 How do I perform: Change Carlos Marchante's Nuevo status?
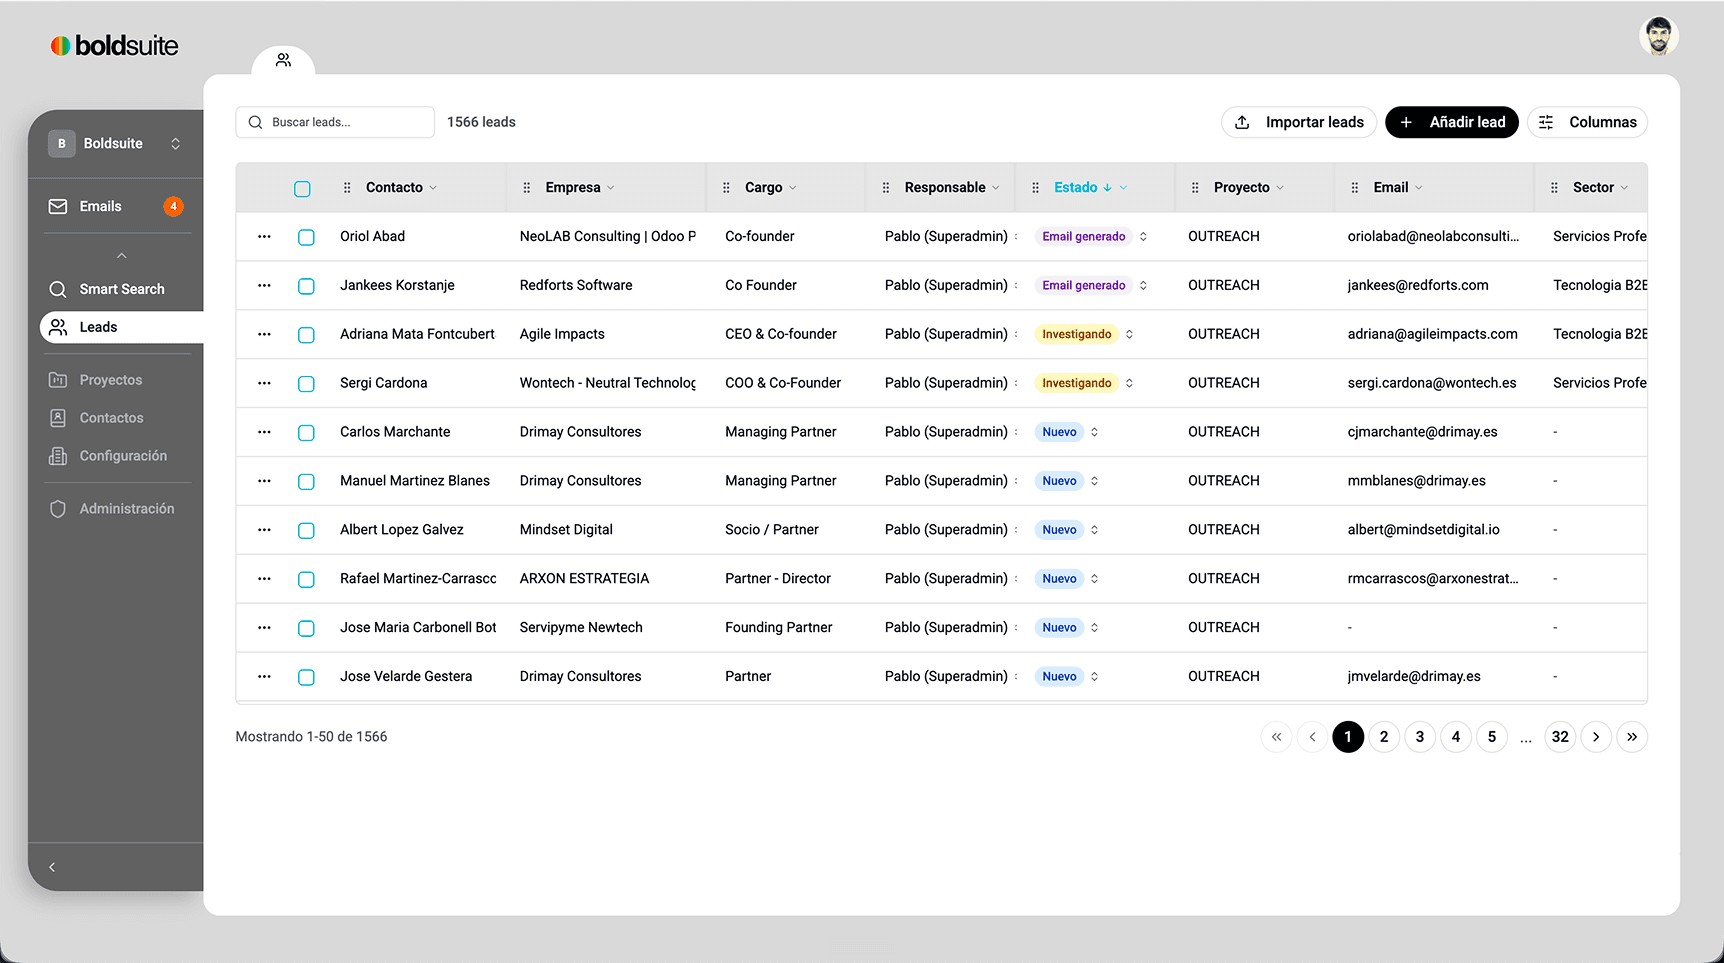[1068, 432]
